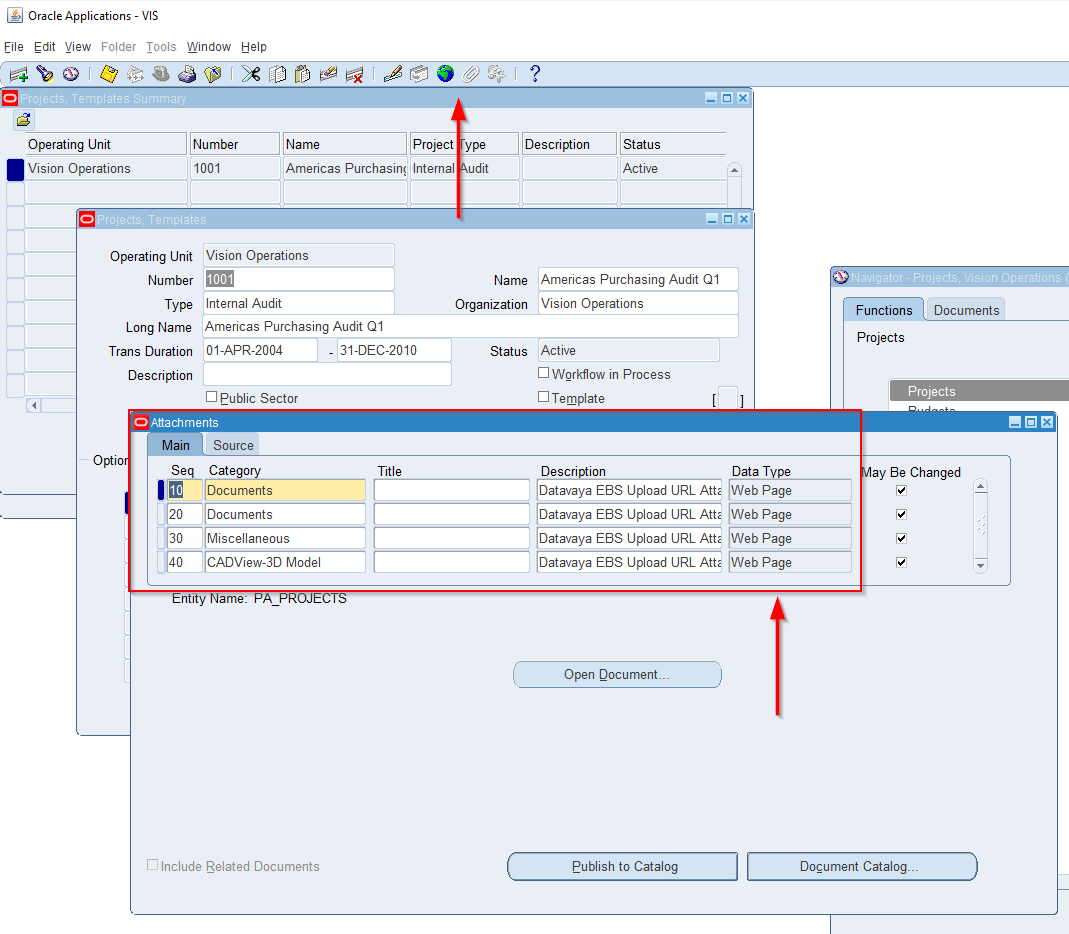Open the View menu
Viewport: 1069px width, 934px height.
[x=78, y=46]
